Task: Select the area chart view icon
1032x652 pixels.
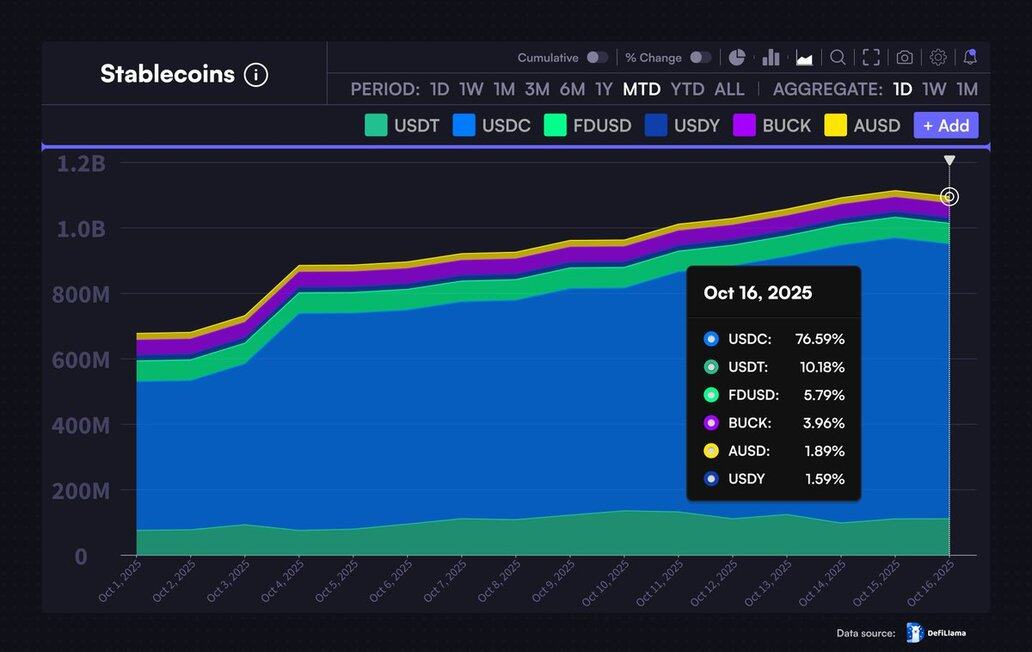Action: pos(804,58)
